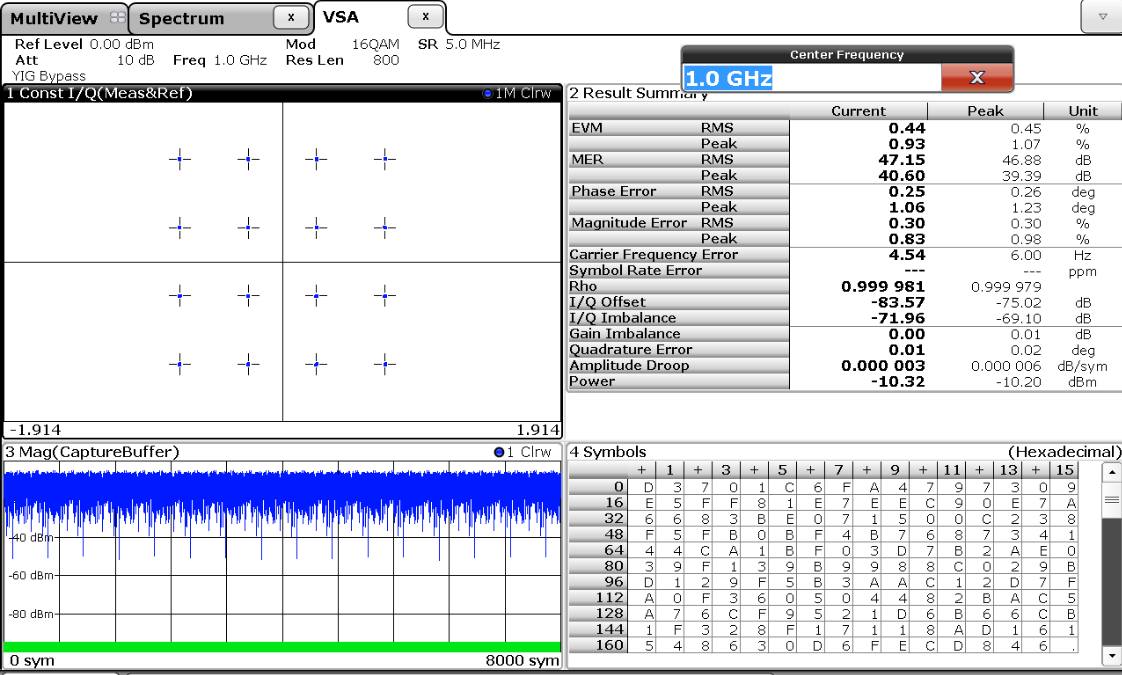The height and width of the screenshot is (675, 1122).
Task: Click the (Hexadecimal) format label
Action: 1064,452
